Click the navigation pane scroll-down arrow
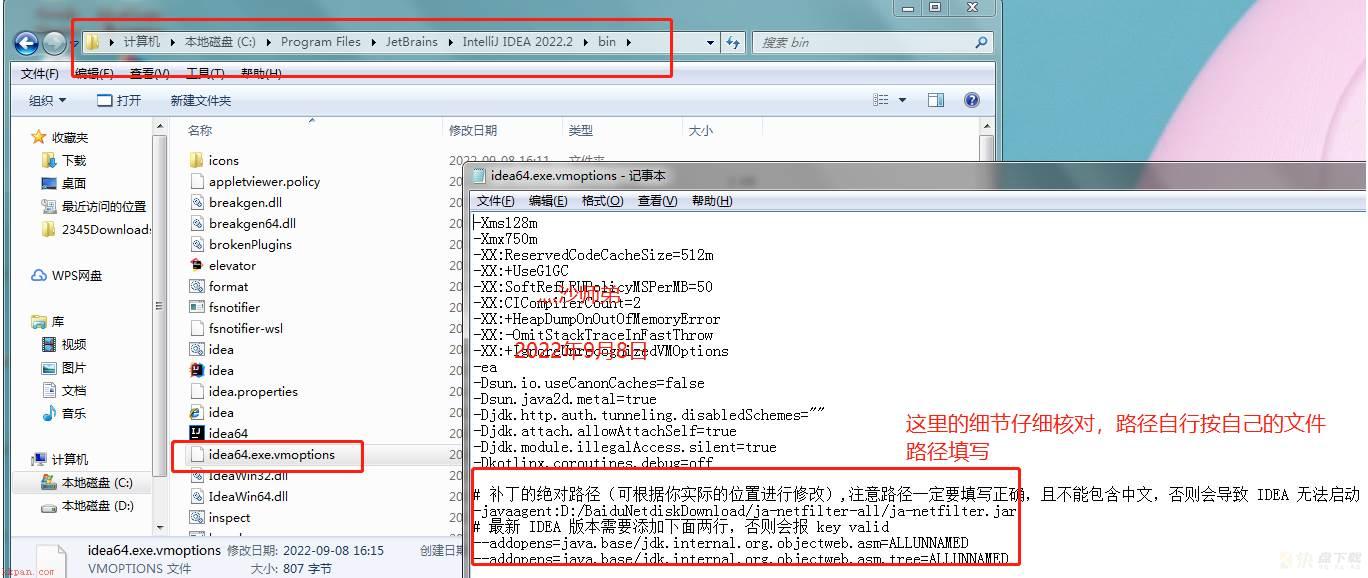The image size is (1368, 578). [160, 526]
